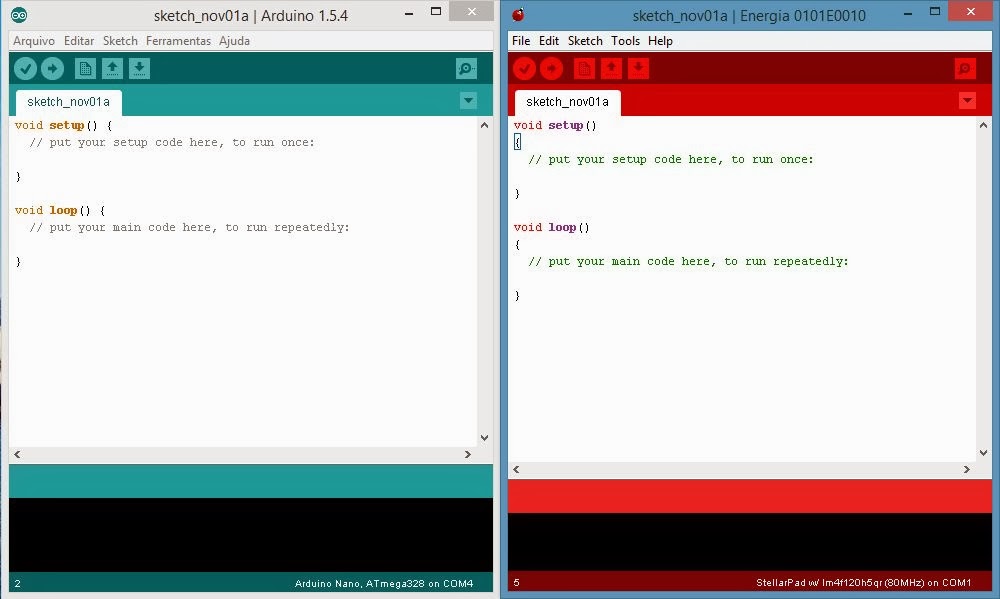Open sketch icon in Energia toolbar
1000x599 pixels.
click(611, 68)
